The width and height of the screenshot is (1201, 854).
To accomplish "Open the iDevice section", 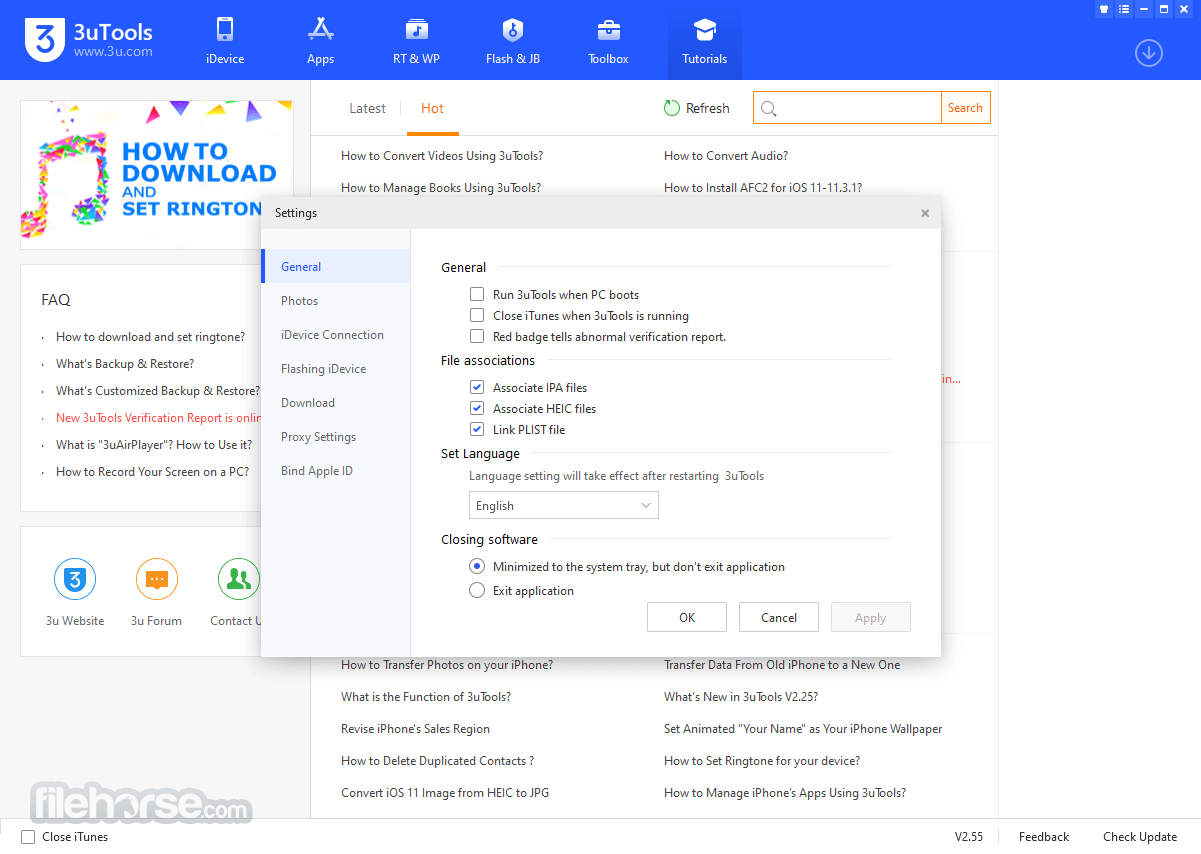I will pyautogui.click(x=225, y=41).
